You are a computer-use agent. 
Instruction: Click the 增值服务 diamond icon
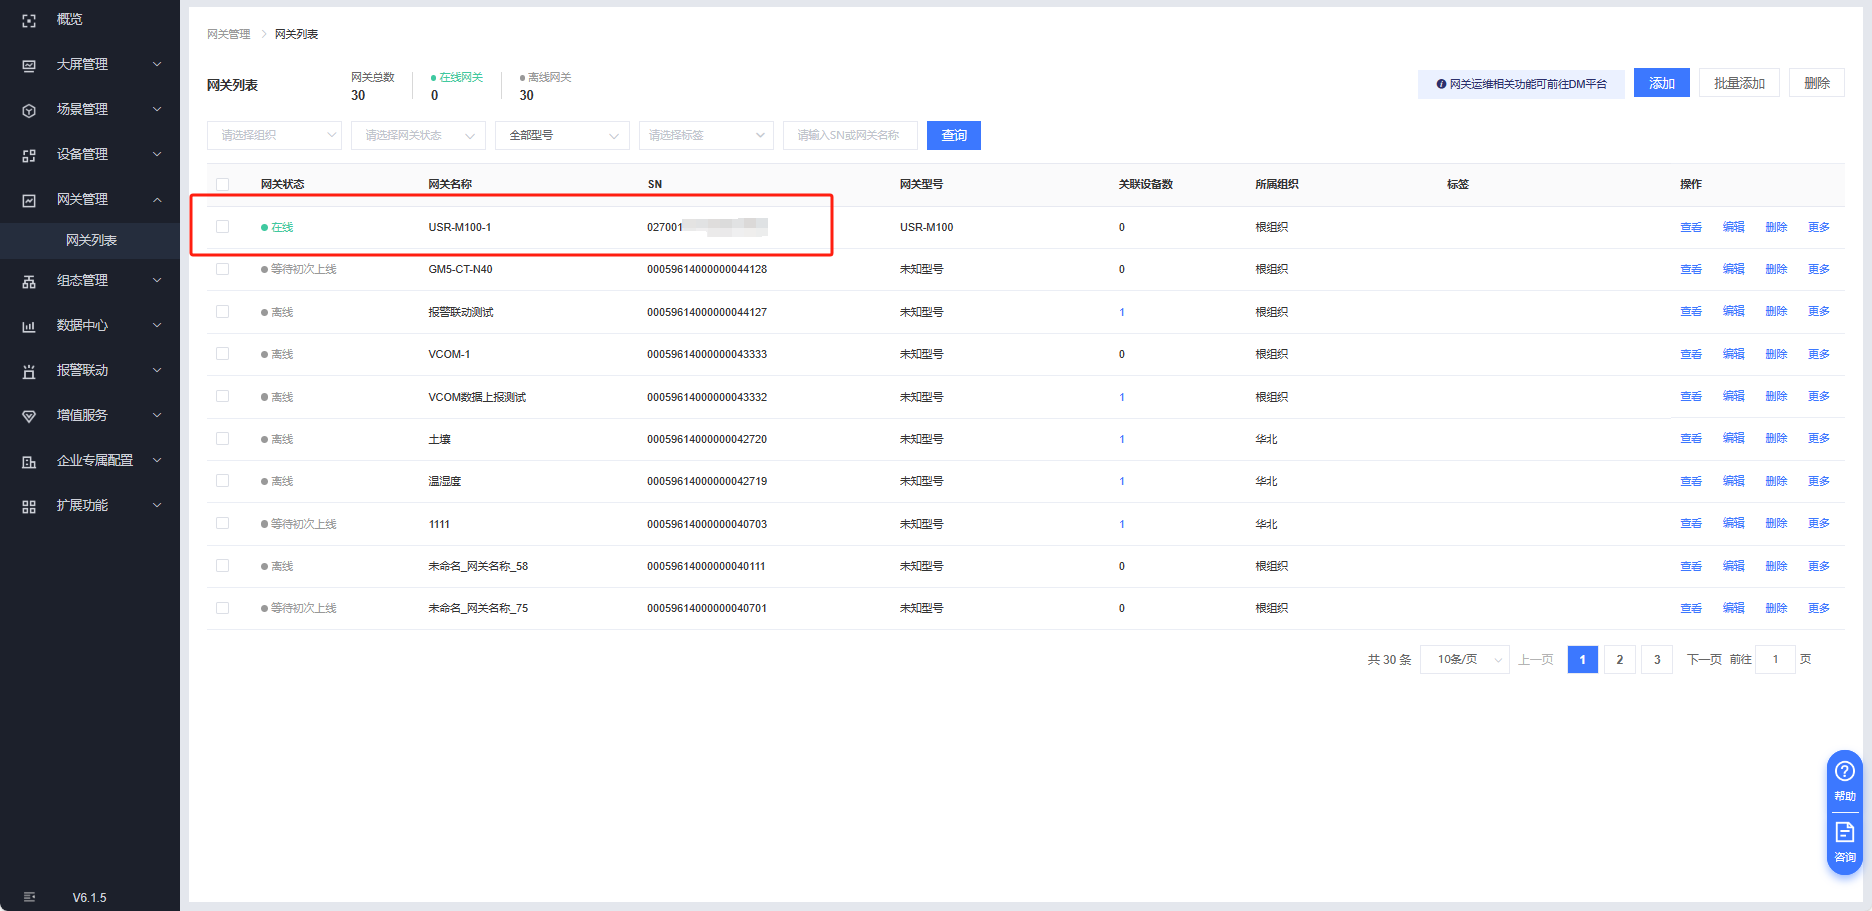29,416
